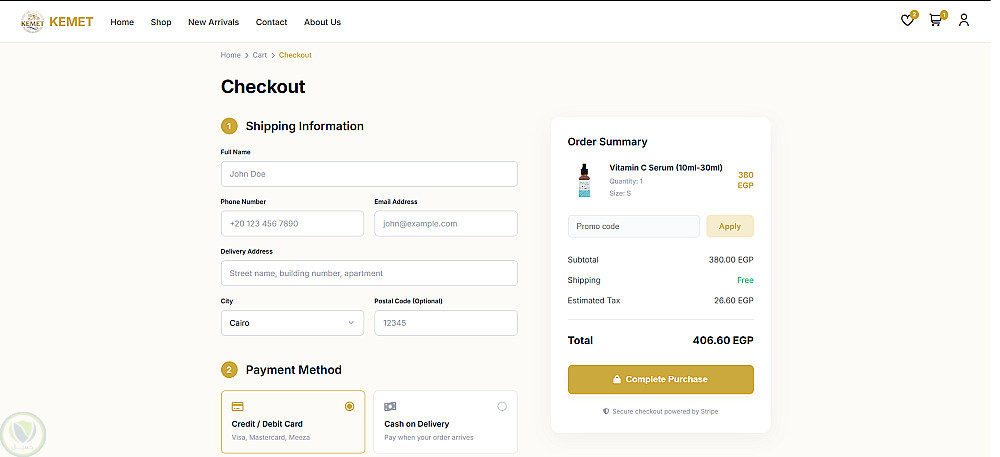Open the shopping cart icon
This screenshot has height=457, width=1000.
(935, 20)
